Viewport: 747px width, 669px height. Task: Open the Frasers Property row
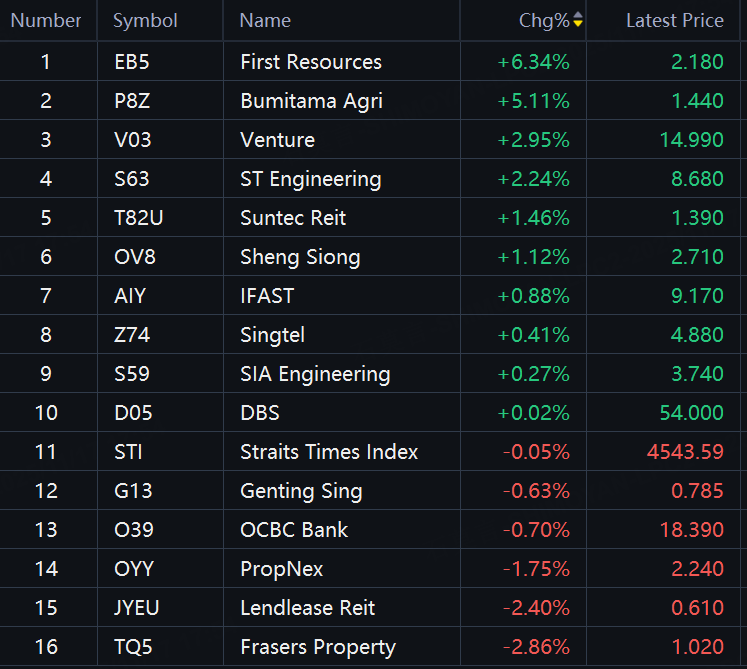pyautogui.click(x=318, y=647)
